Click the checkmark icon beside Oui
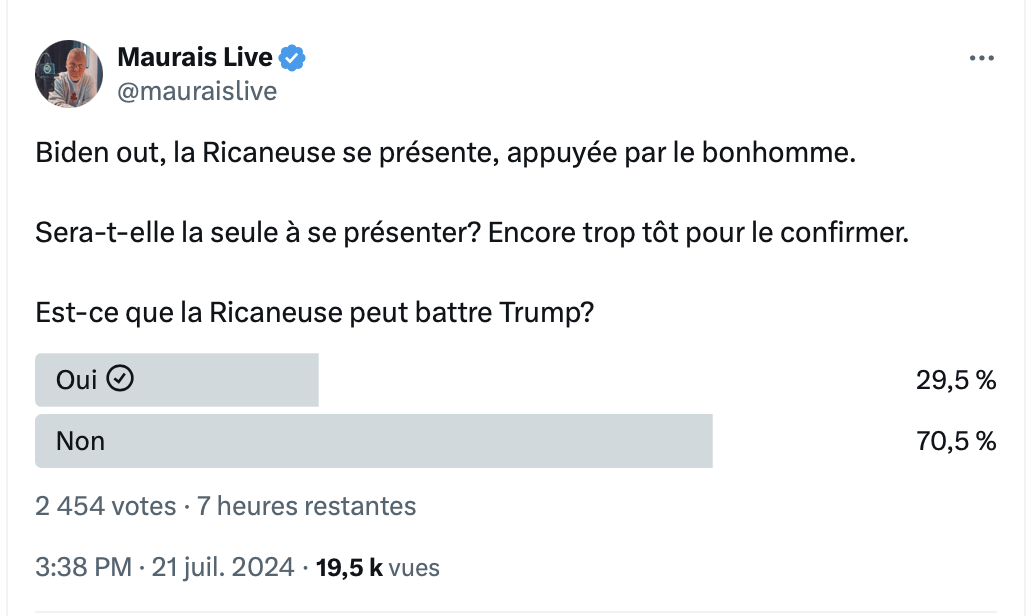The height and width of the screenshot is (616, 1034). click(x=120, y=379)
